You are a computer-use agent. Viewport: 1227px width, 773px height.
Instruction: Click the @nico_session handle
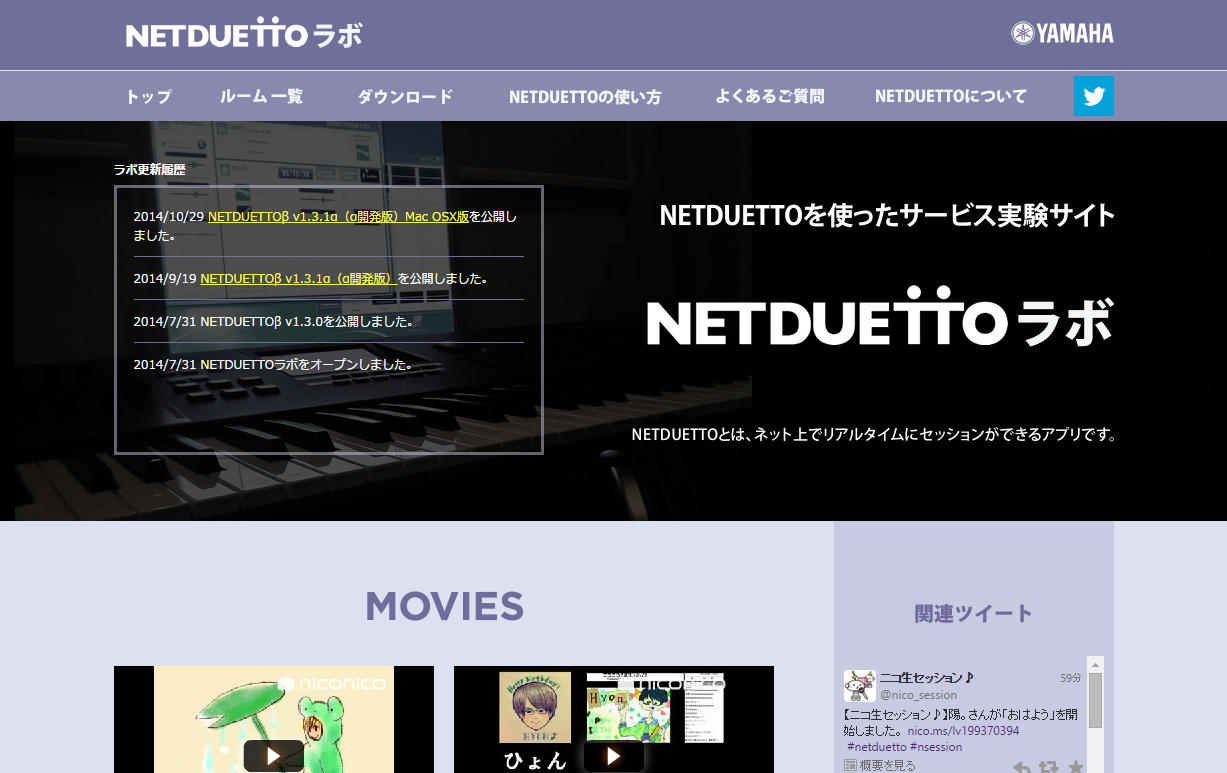point(918,695)
